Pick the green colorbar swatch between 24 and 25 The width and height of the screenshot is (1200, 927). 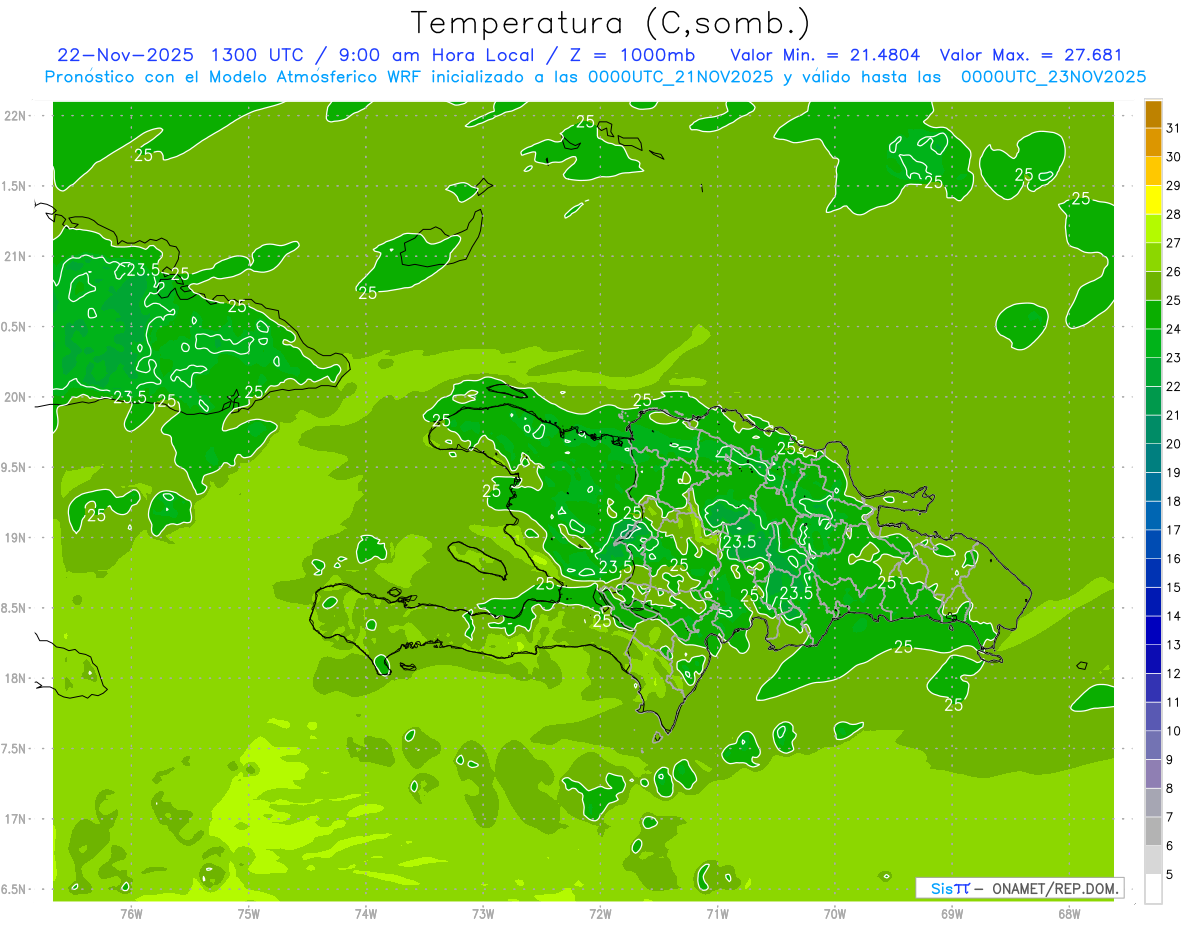click(x=1153, y=315)
